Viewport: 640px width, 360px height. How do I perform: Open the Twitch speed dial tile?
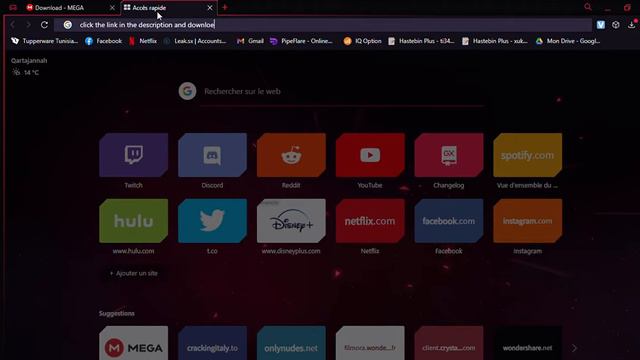(x=133, y=155)
